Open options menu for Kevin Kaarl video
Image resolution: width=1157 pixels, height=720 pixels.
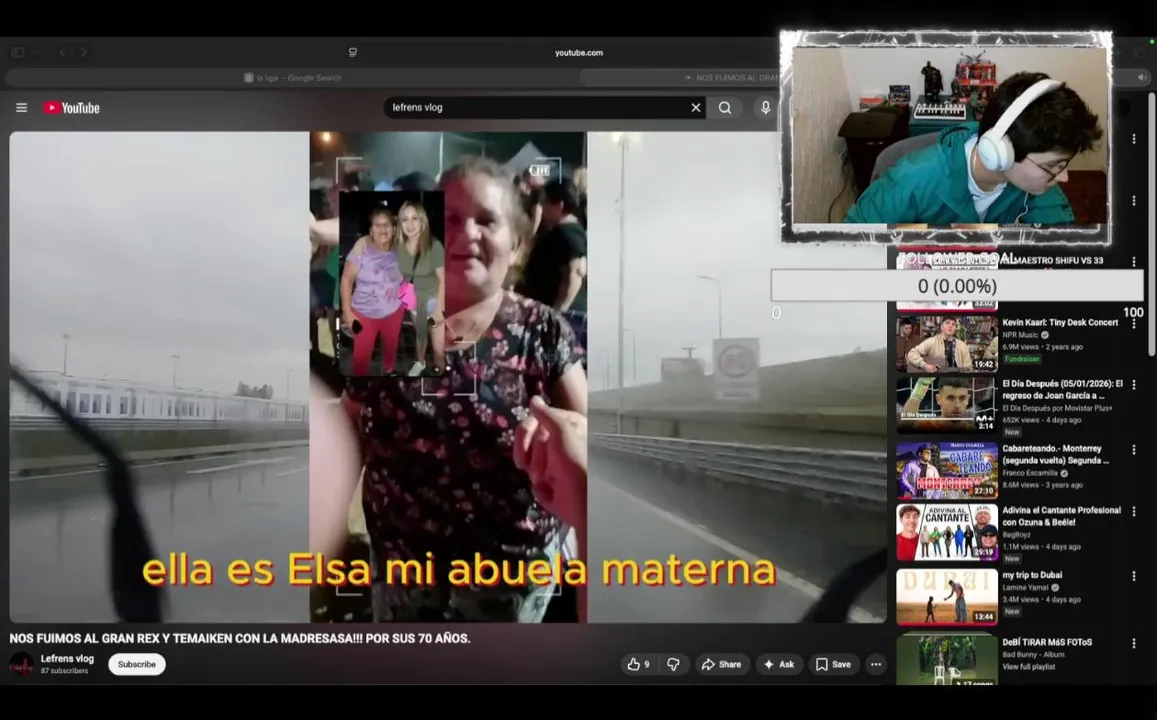click(x=1134, y=324)
